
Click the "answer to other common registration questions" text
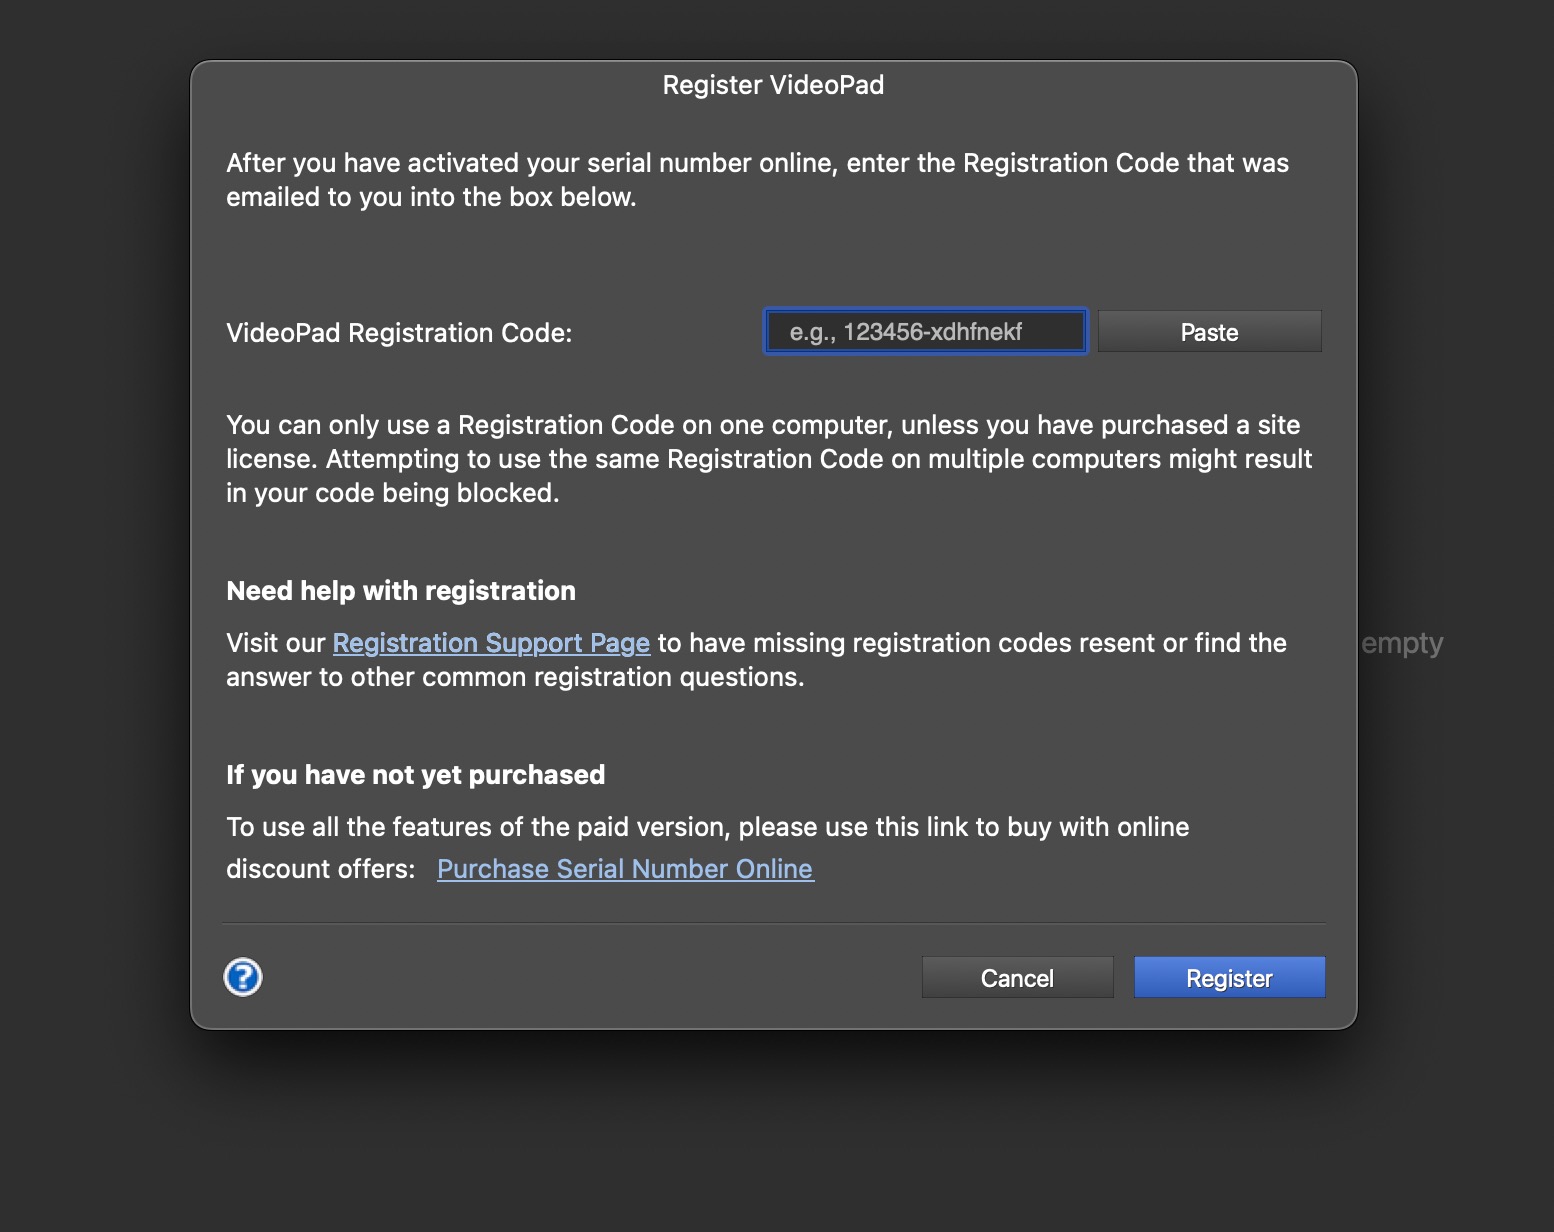(515, 677)
